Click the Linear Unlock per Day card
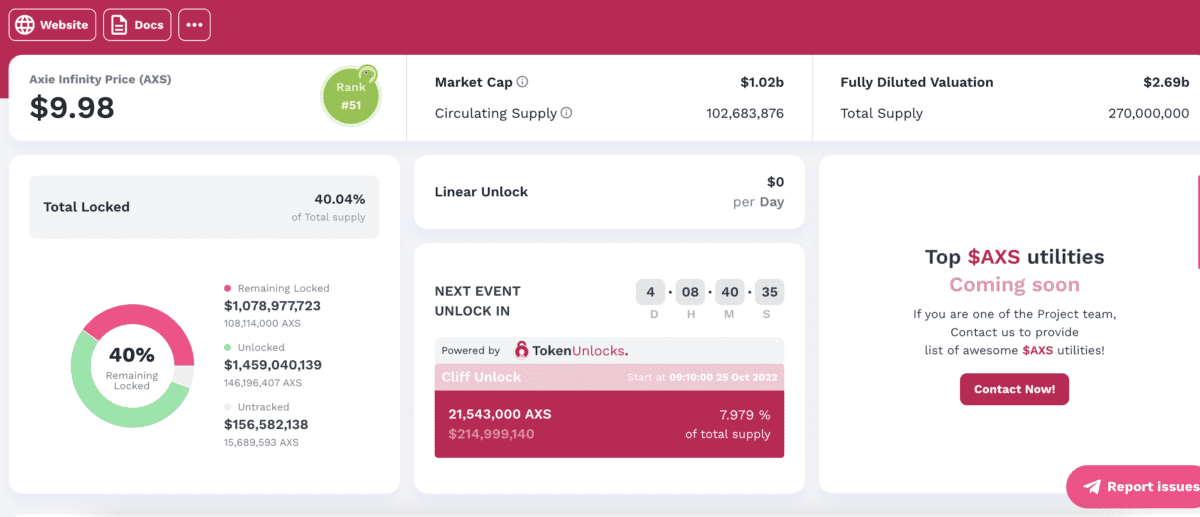This screenshot has width=1200, height=517. pyautogui.click(x=609, y=192)
